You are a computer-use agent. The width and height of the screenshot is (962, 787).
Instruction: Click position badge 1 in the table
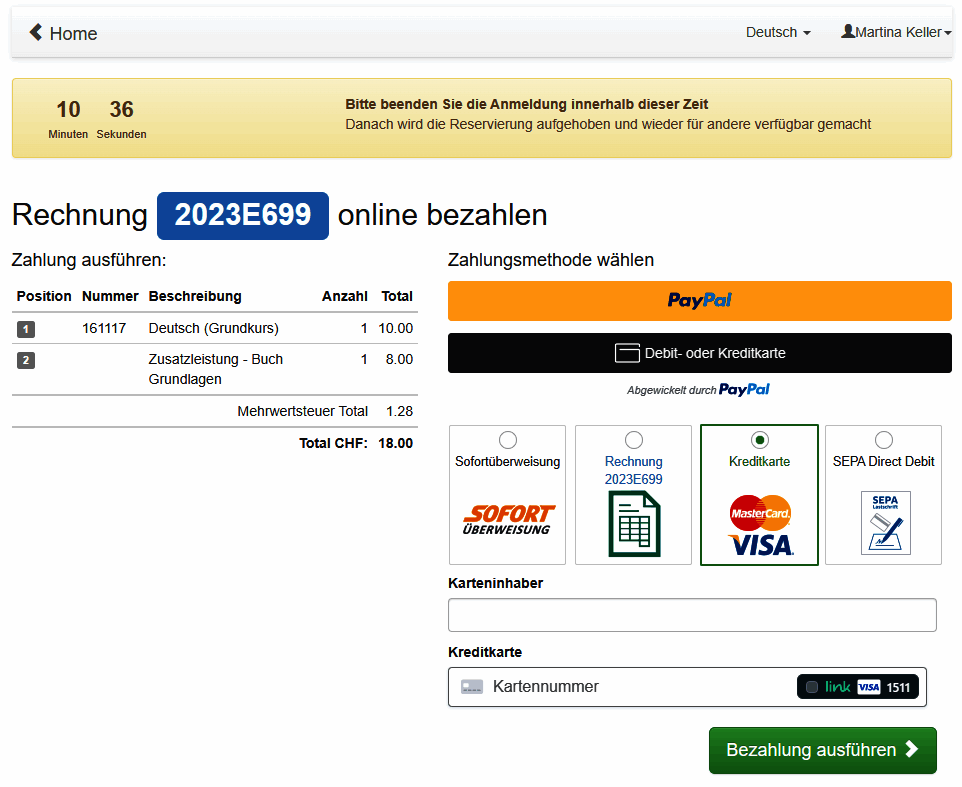click(x=26, y=329)
